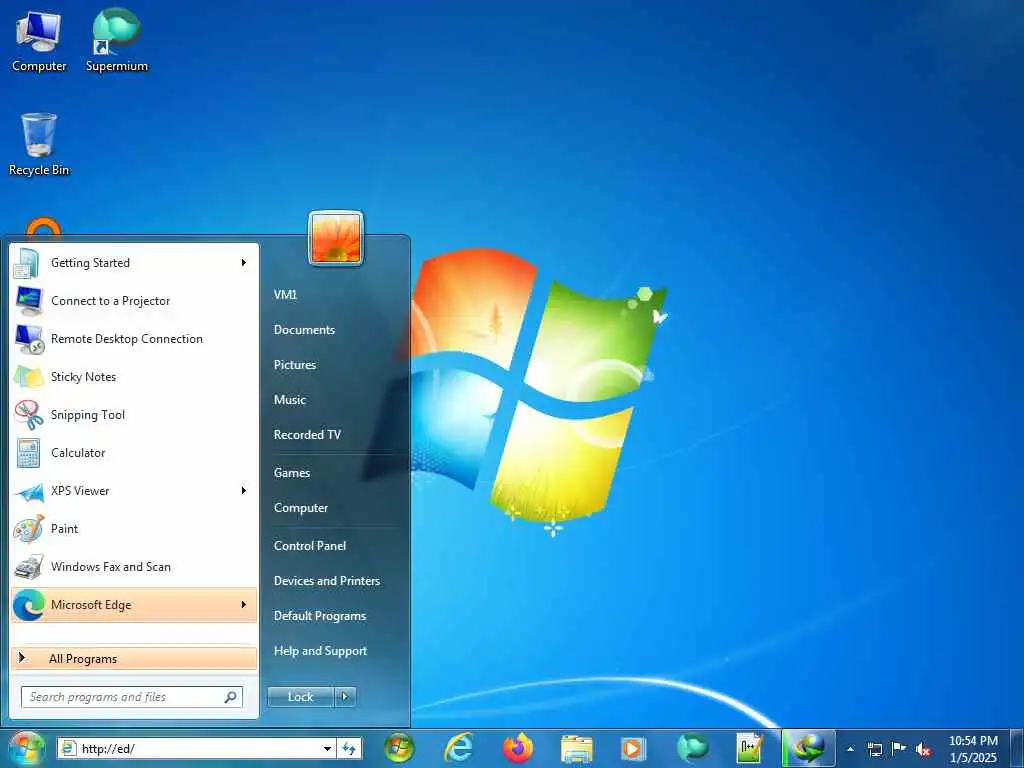This screenshot has height=768, width=1024.
Task: Open Games from Start menu
Action: [292, 473]
